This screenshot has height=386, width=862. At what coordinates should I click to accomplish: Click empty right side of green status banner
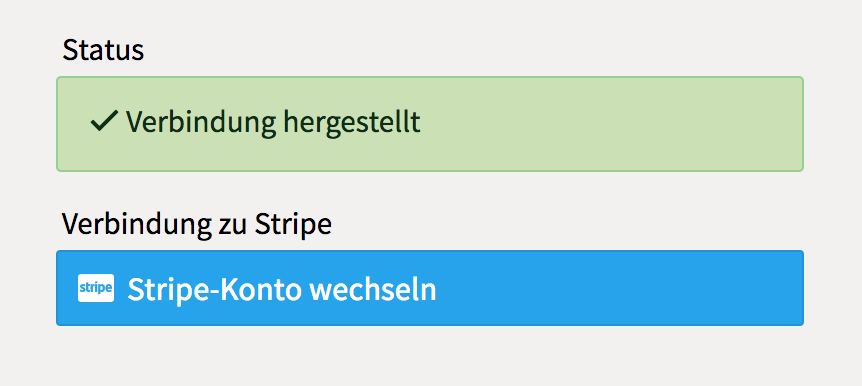point(610,124)
